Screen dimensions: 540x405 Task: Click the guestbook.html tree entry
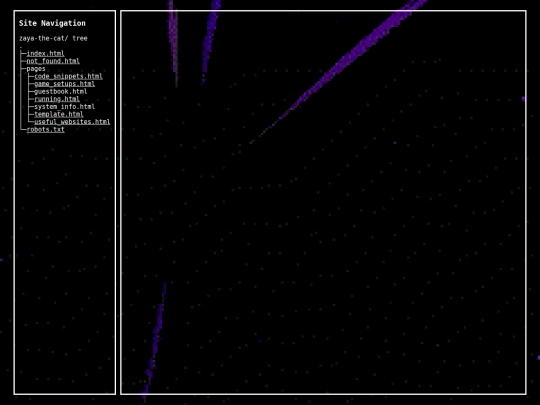click(x=61, y=91)
